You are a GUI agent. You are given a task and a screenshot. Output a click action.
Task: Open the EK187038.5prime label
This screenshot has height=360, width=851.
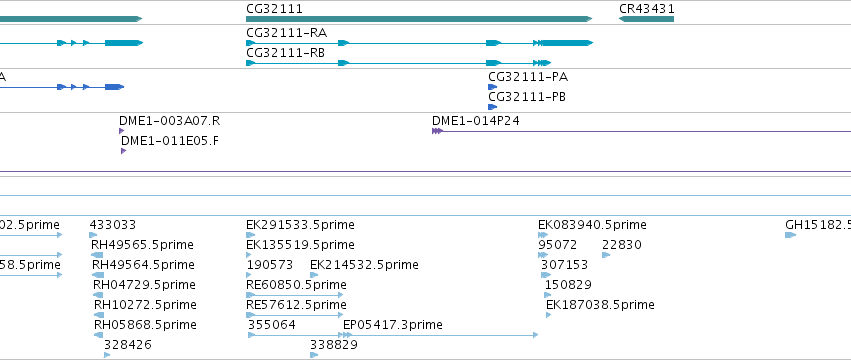600,305
